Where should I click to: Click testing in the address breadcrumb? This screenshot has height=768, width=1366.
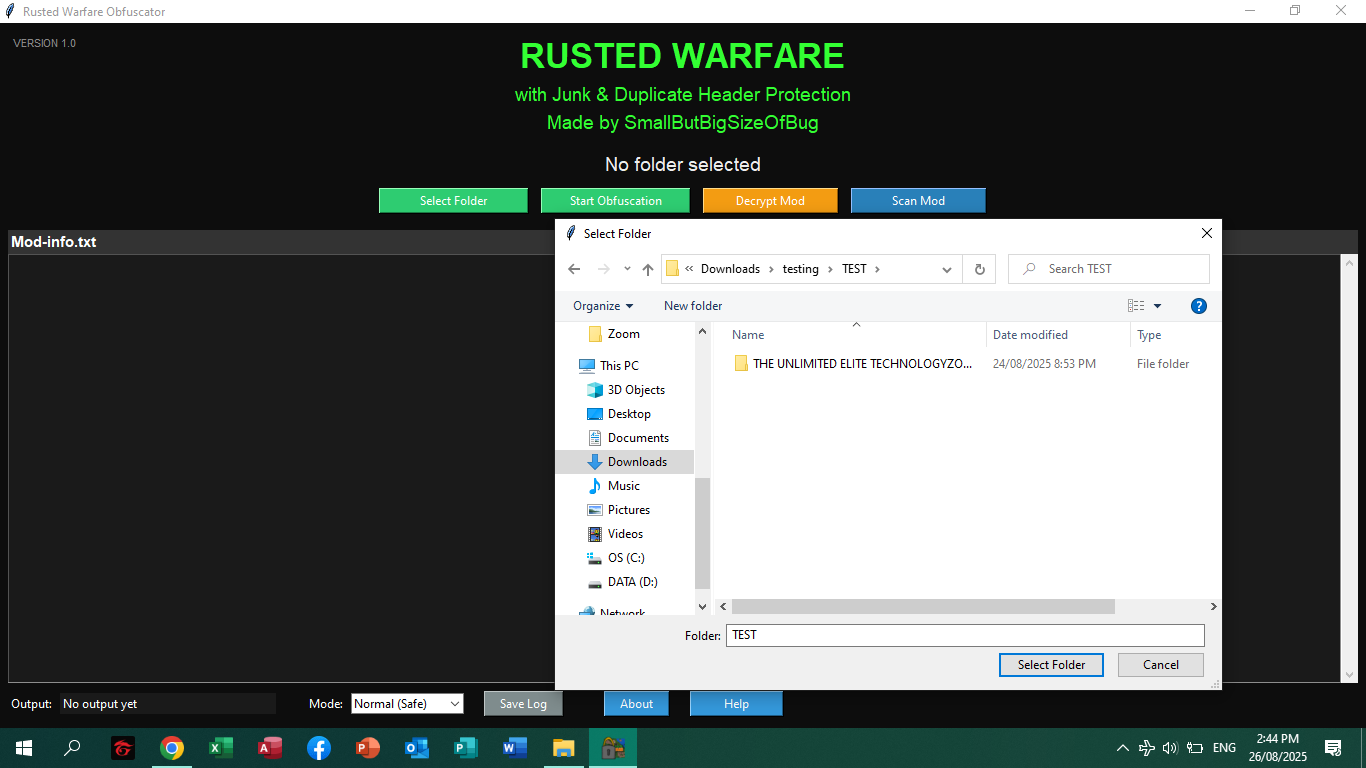pos(800,269)
